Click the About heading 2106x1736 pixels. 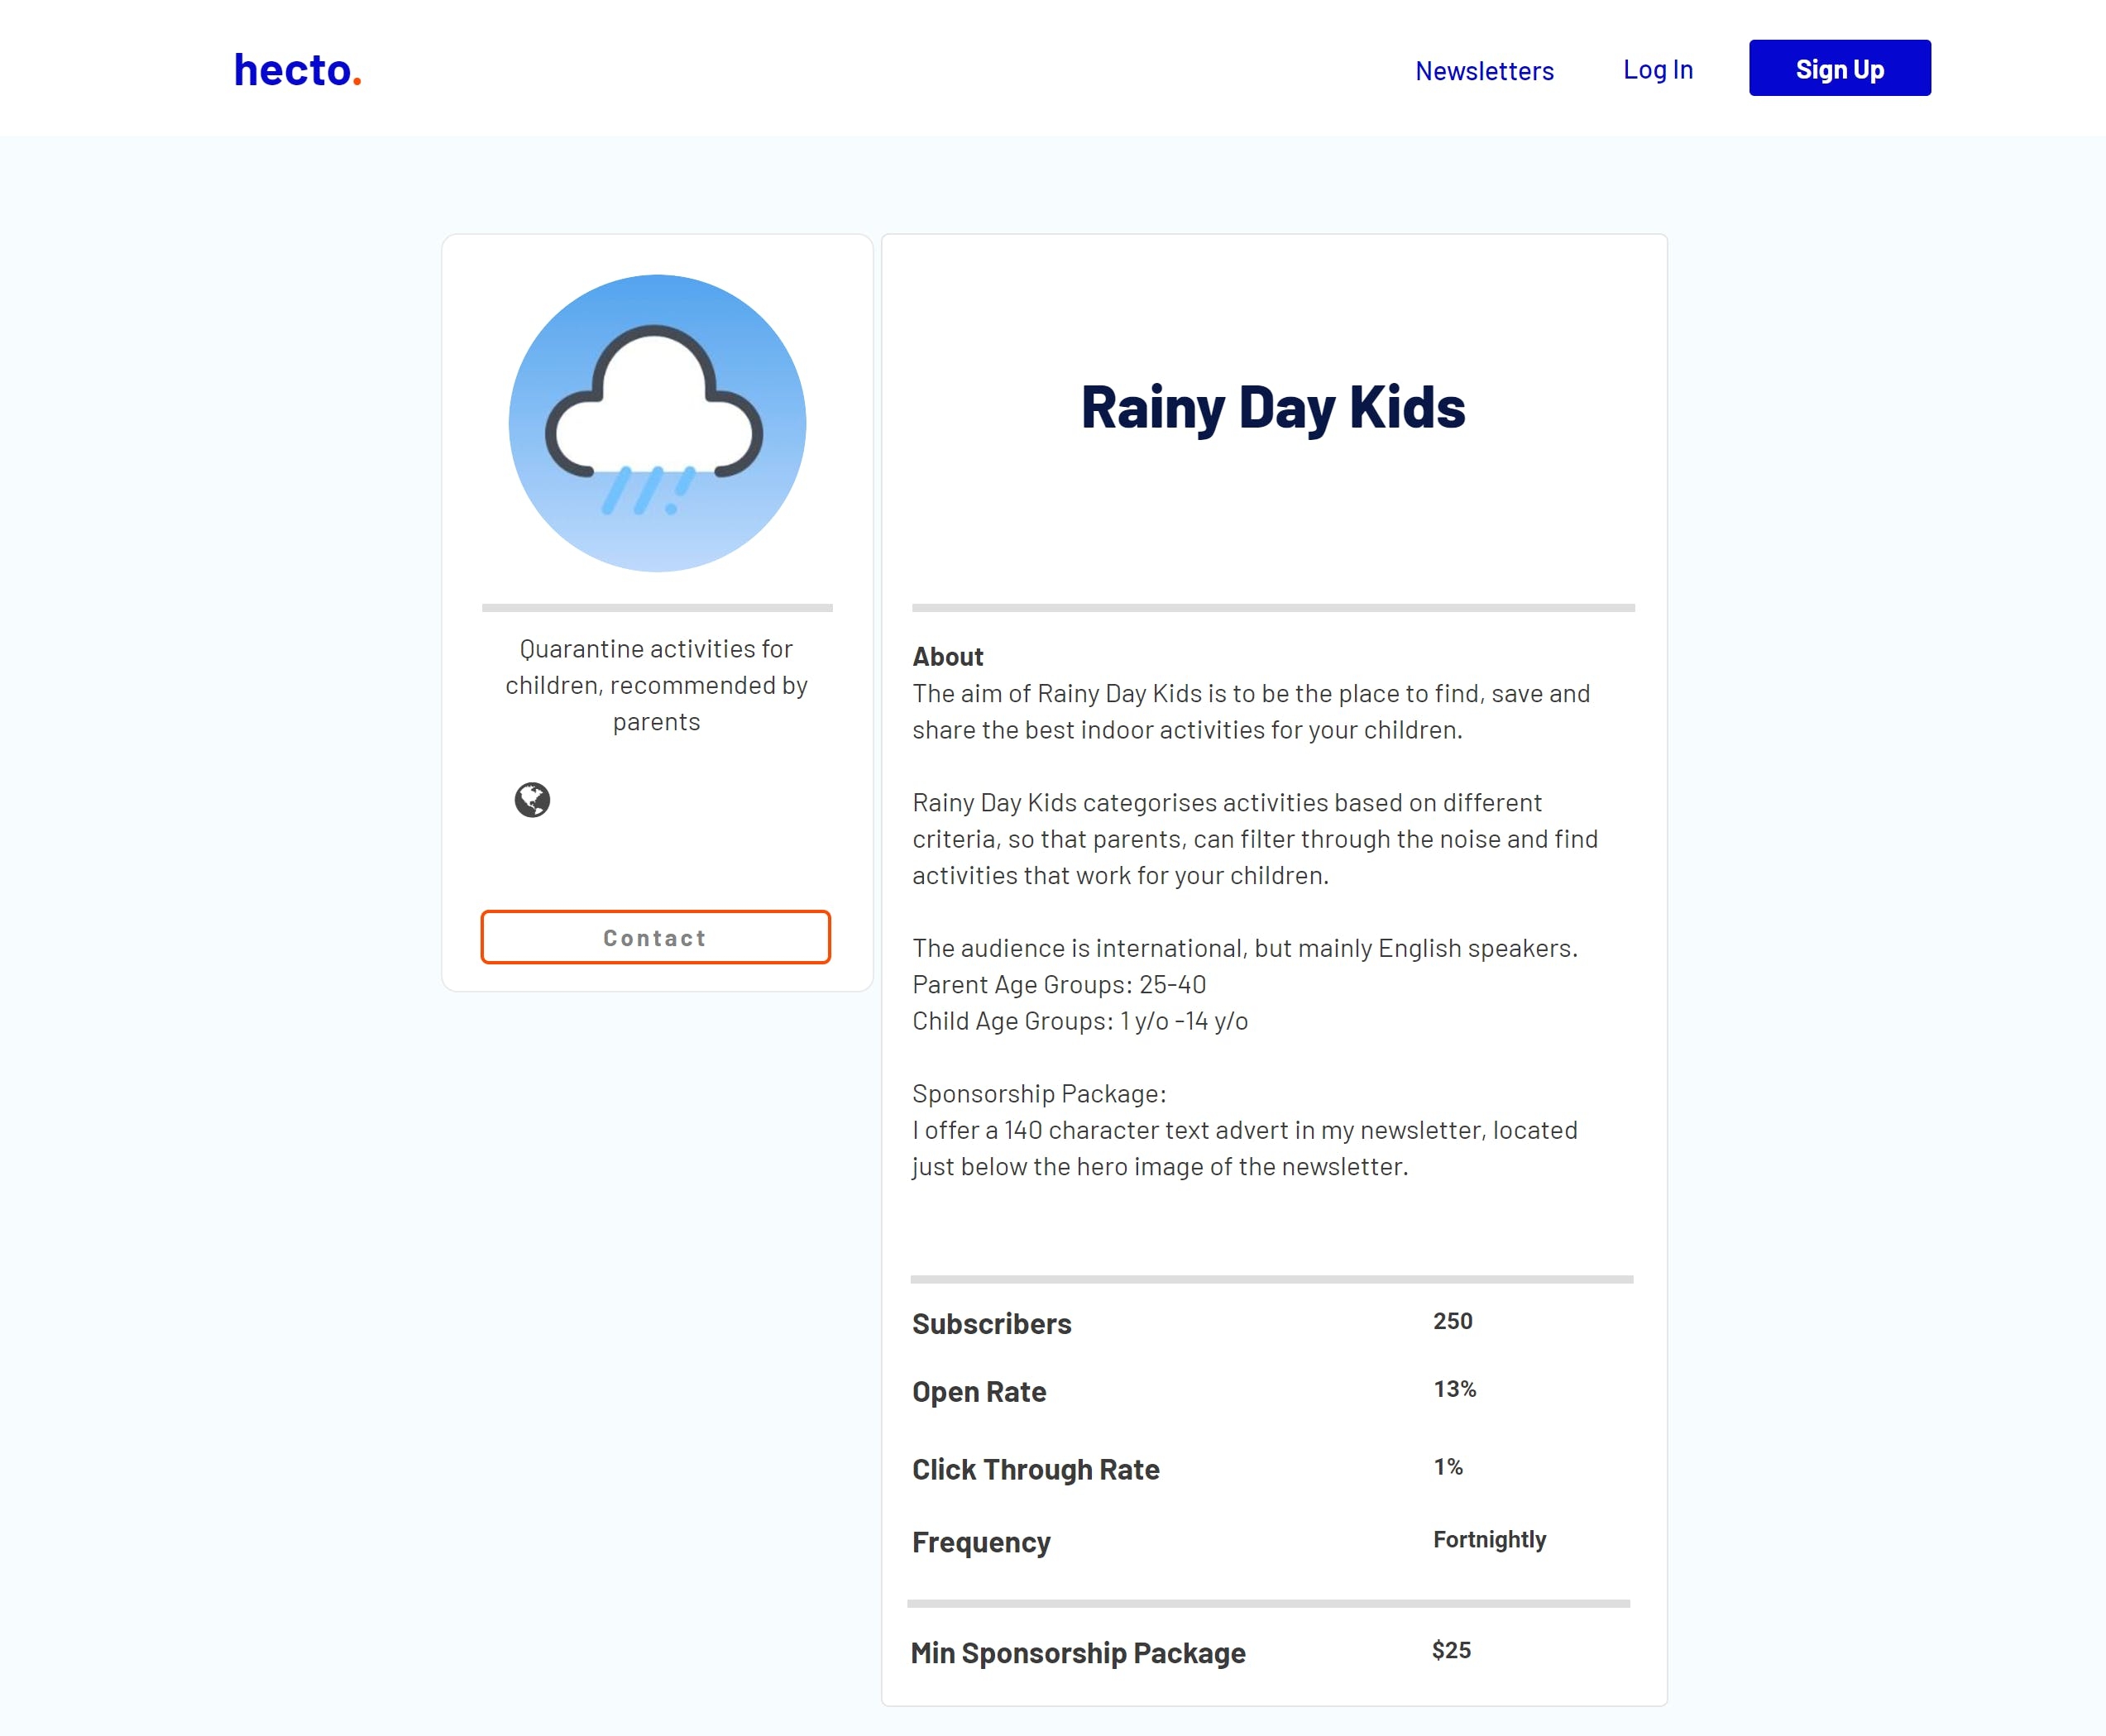[x=947, y=657]
